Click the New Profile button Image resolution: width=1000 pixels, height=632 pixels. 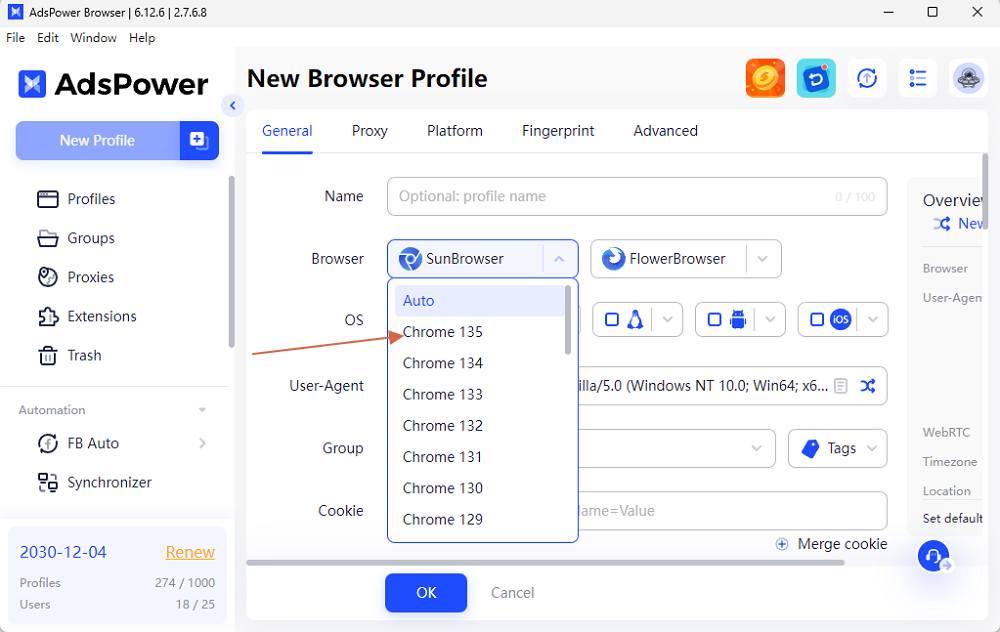(98, 140)
